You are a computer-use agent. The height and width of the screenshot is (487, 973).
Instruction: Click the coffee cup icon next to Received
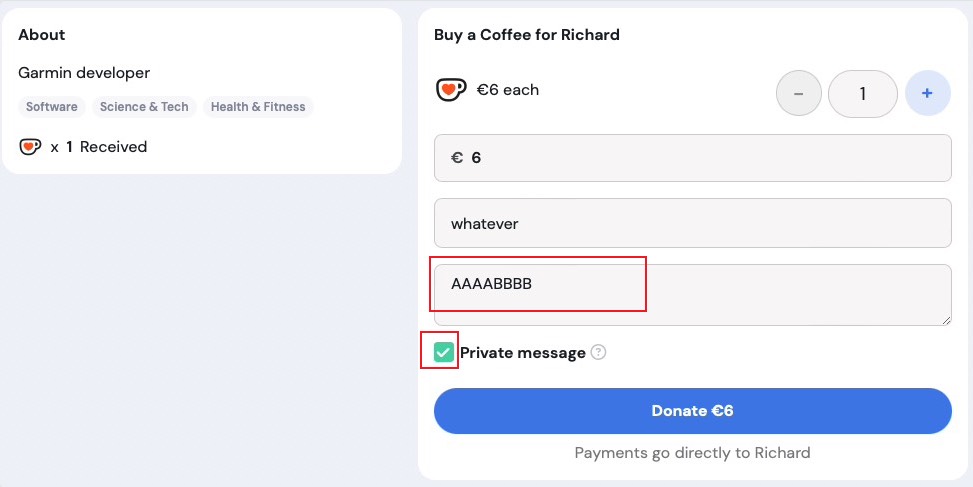click(30, 147)
